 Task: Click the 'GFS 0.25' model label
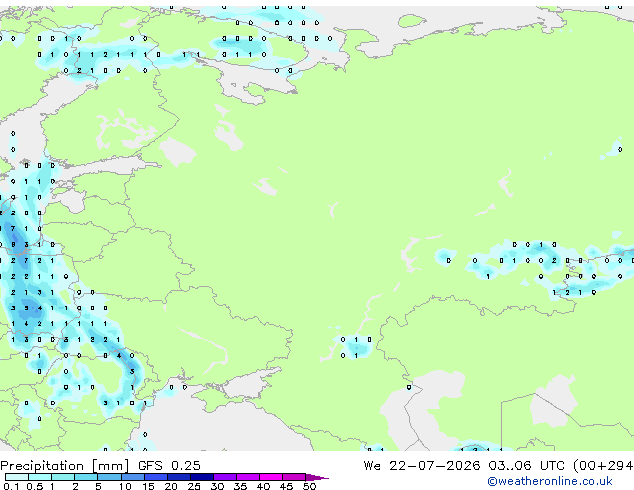tap(169, 466)
